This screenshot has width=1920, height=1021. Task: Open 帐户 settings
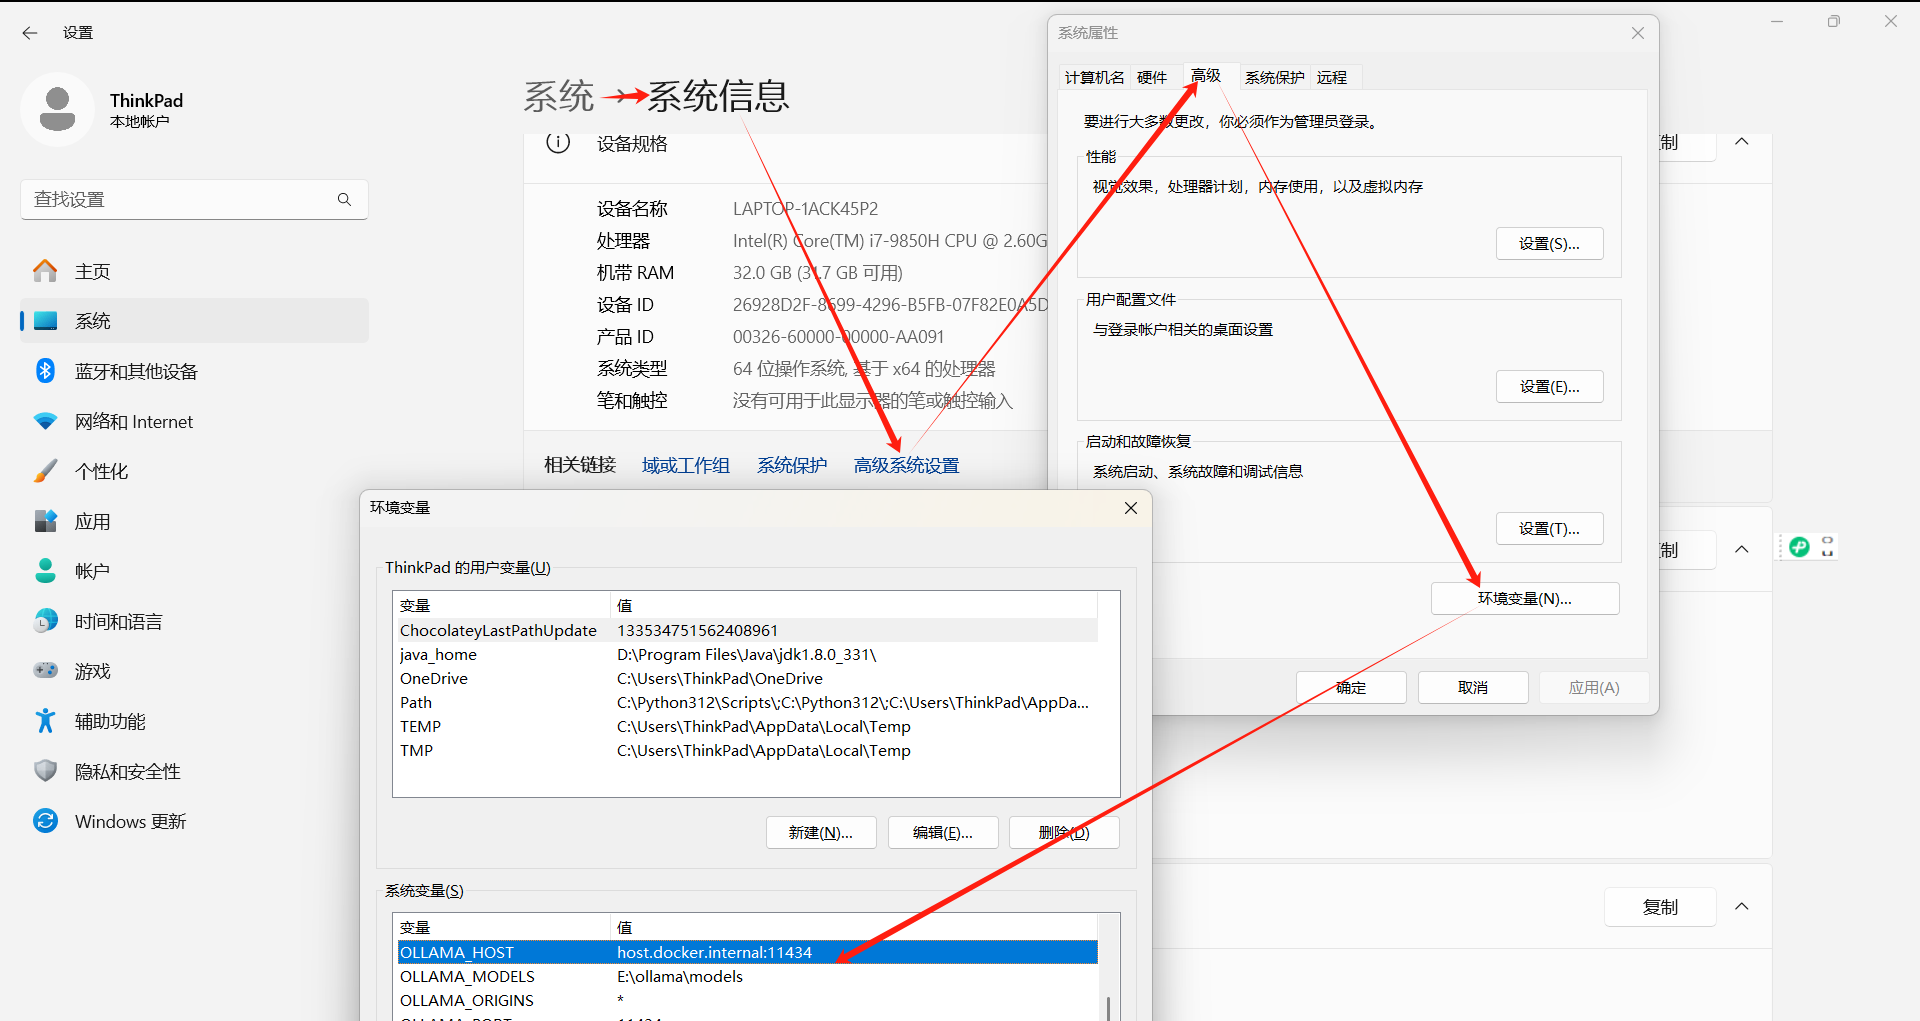[195, 571]
